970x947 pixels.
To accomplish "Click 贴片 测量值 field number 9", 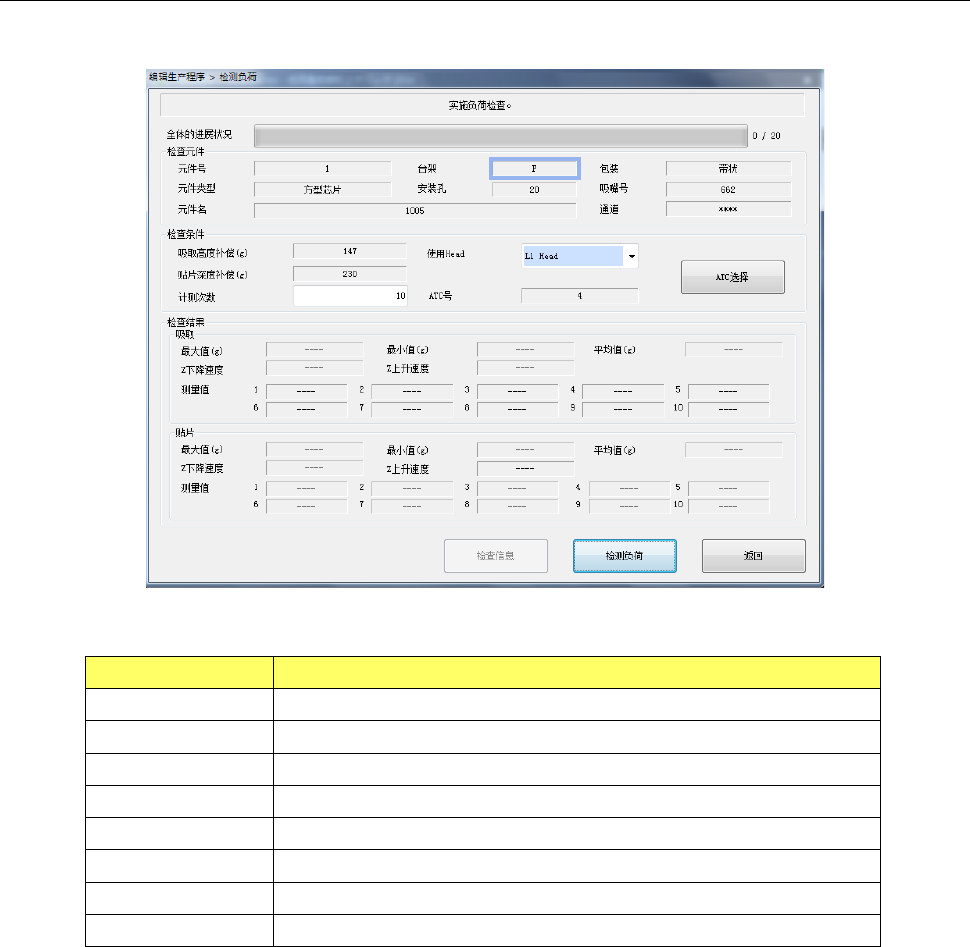I will [x=629, y=507].
